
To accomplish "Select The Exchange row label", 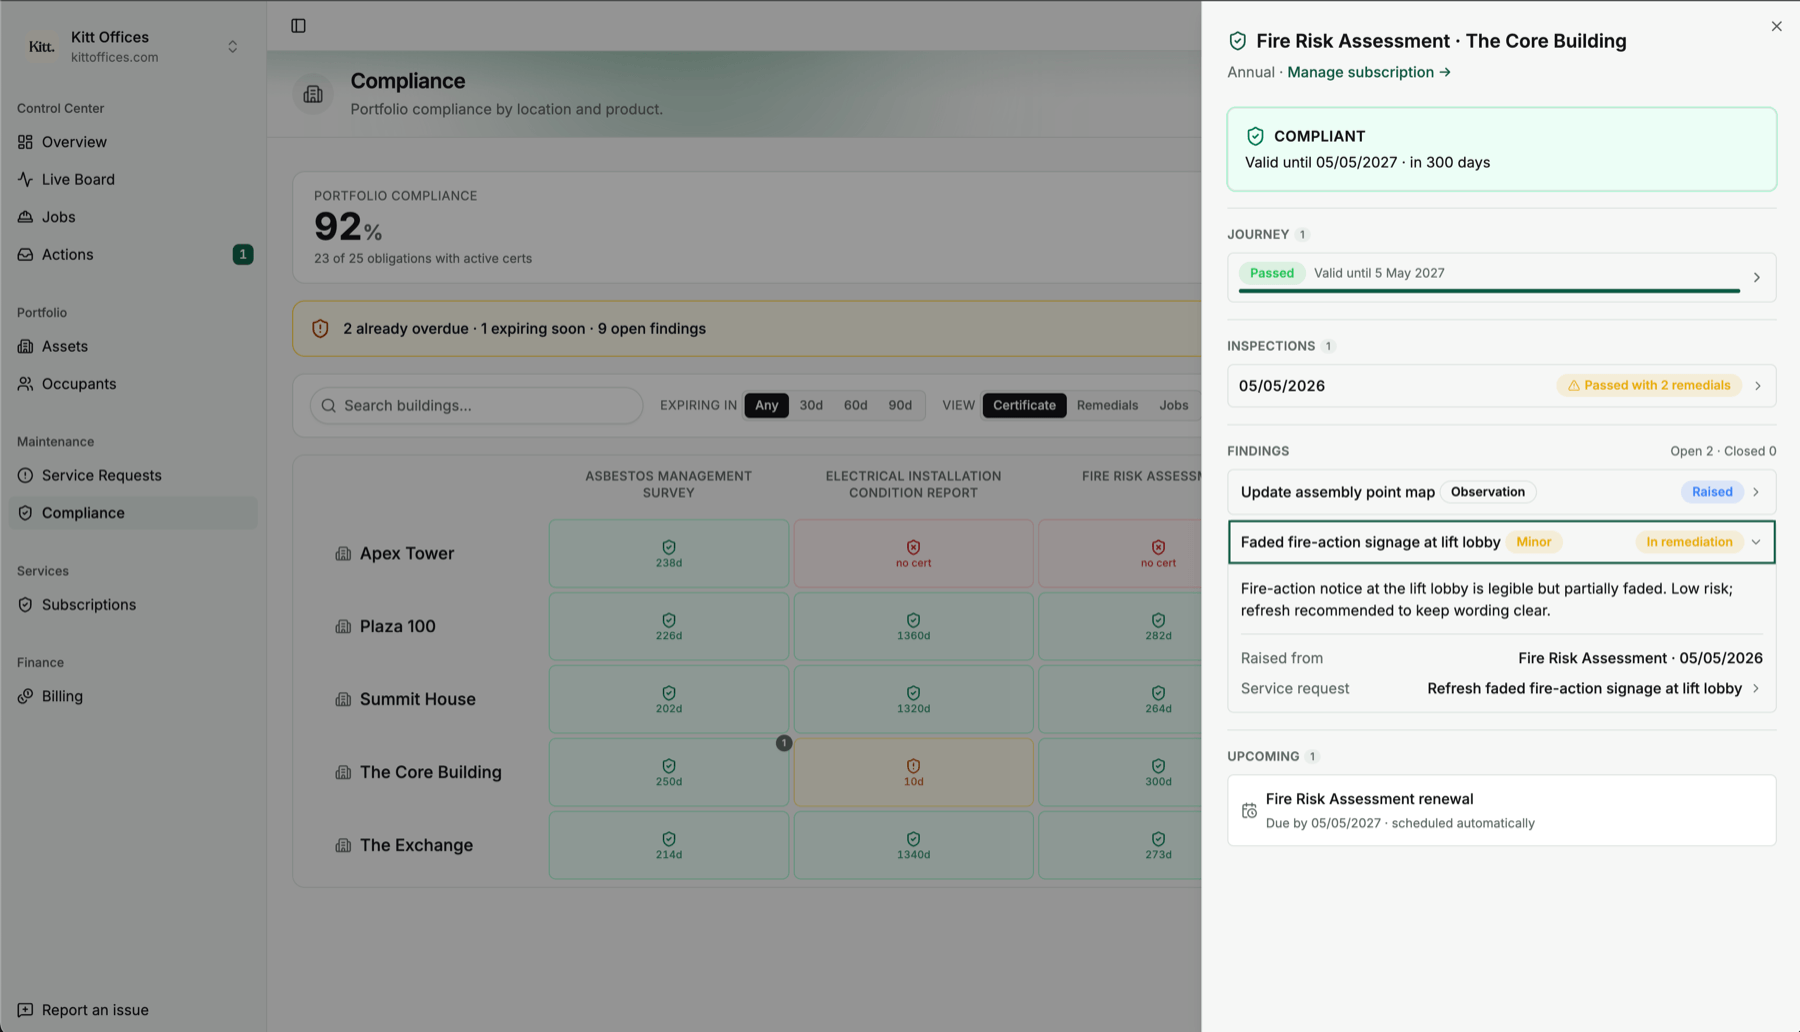I will 416,845.
